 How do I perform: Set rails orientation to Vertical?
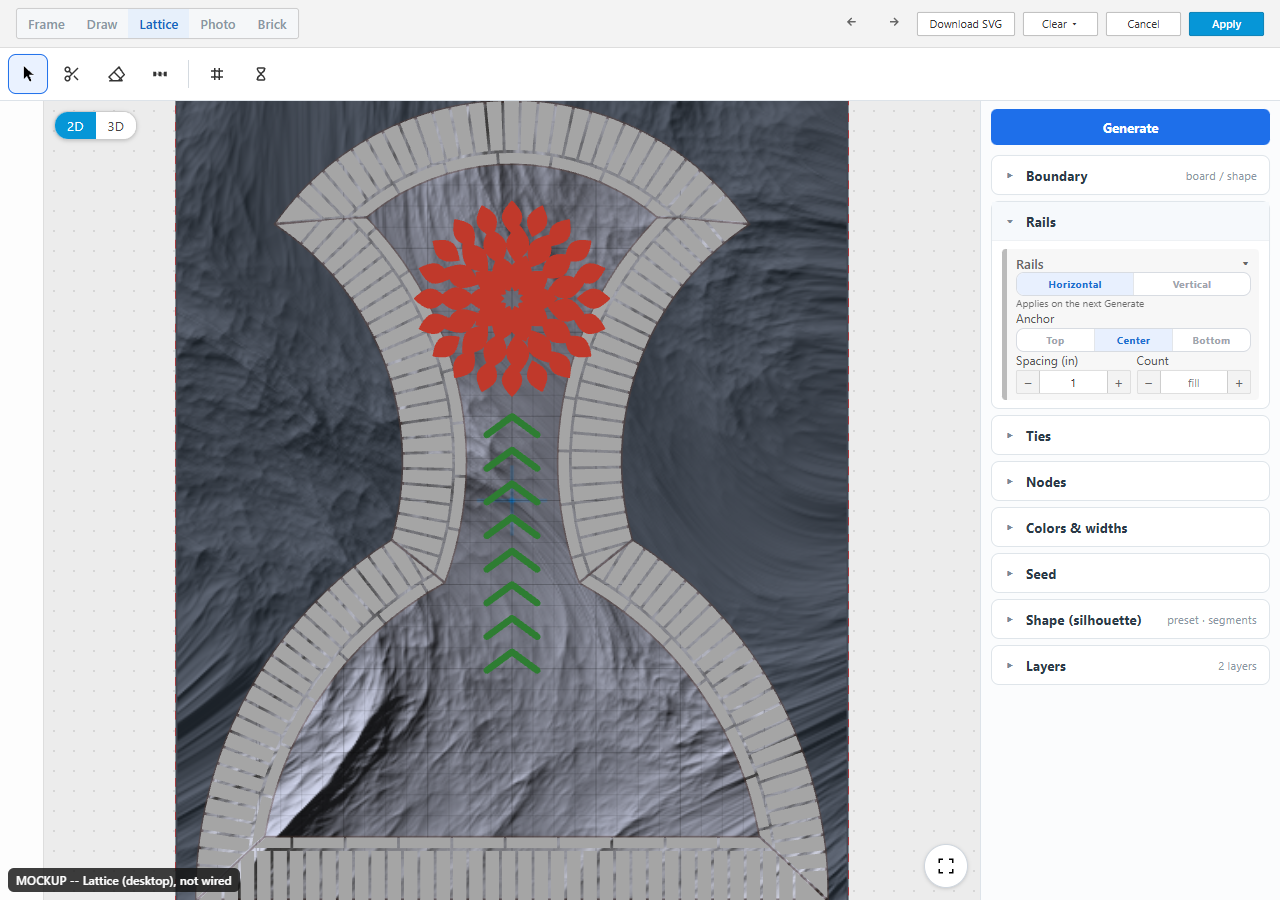pyautogui.click(x=1192, y=285)
